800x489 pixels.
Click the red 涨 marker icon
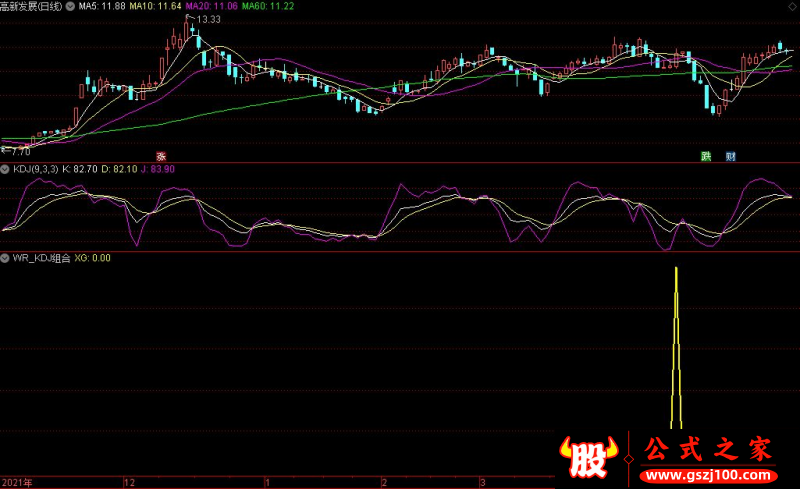click(161, 156)
